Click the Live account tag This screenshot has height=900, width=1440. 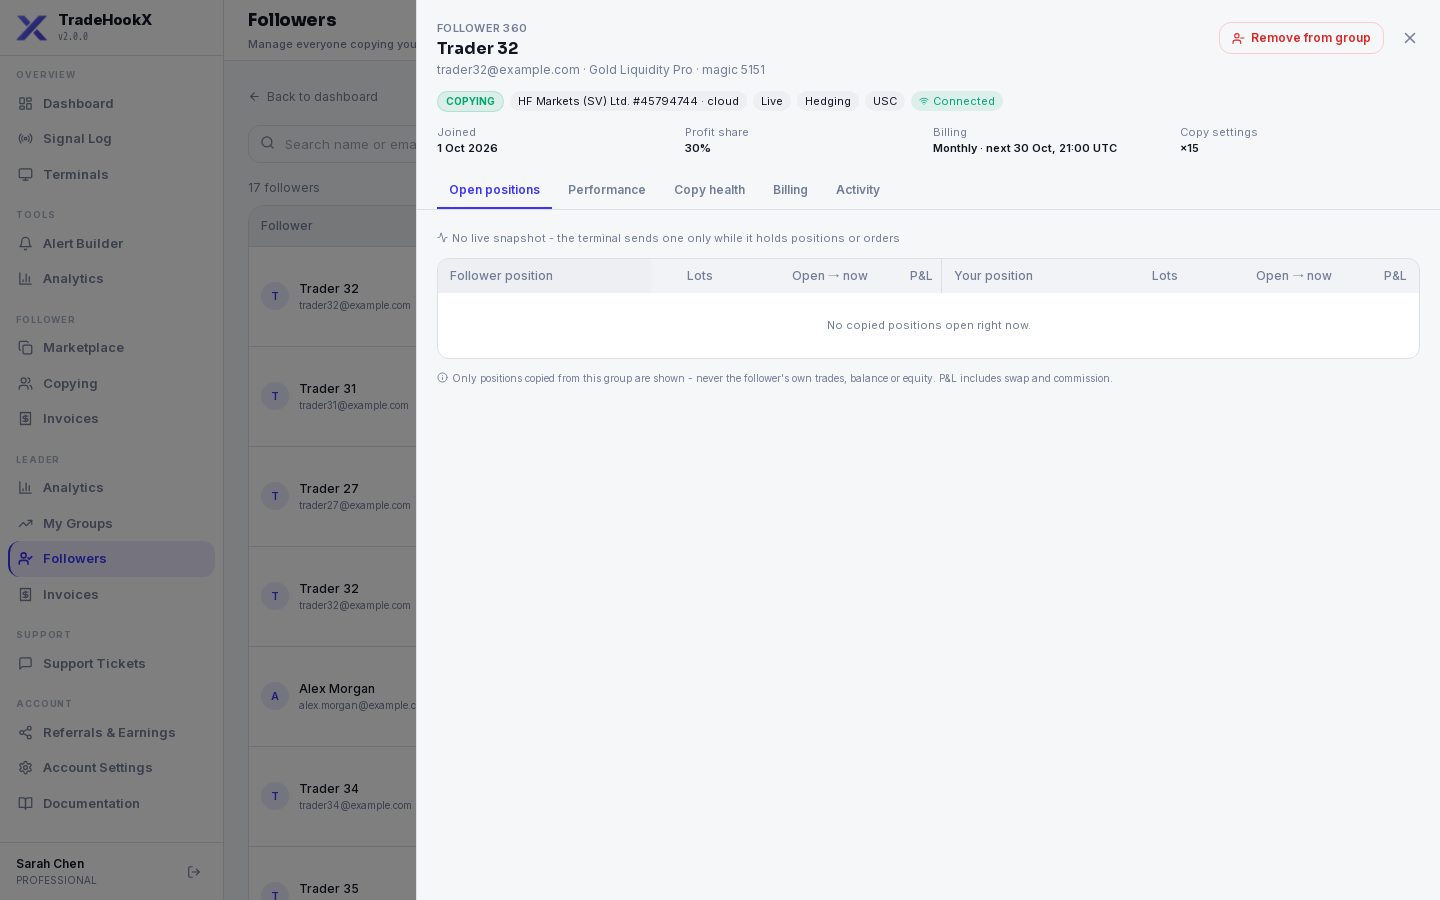(772, 101)
